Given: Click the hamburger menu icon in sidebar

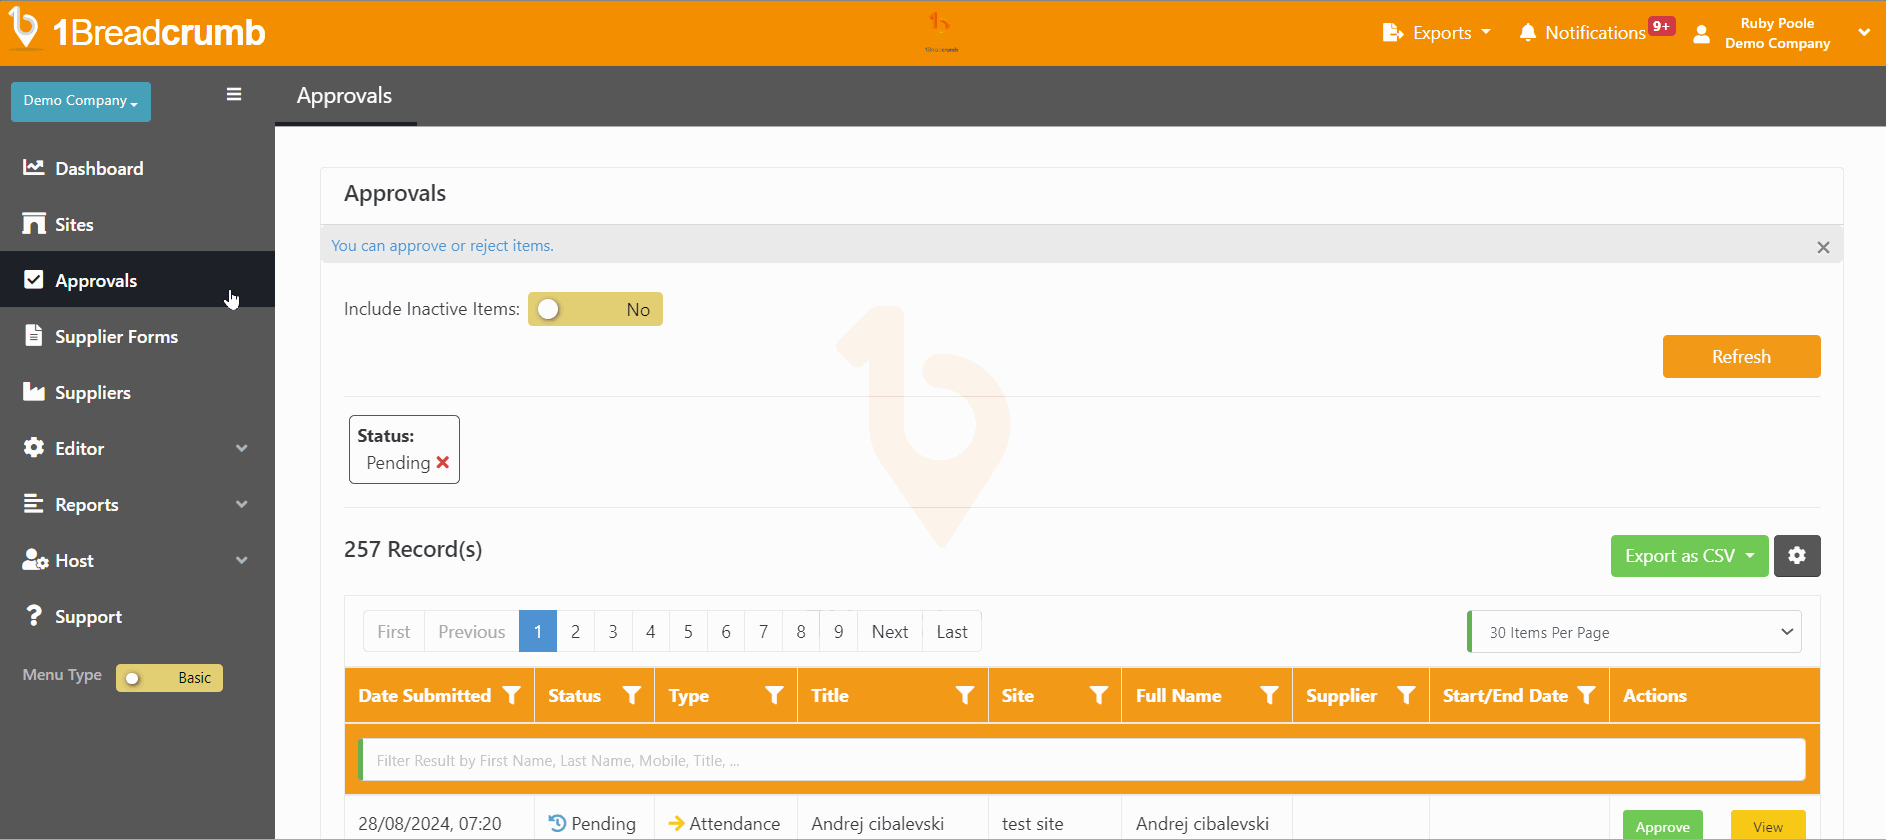Looking at the screenshot, I should click(234, 94).
